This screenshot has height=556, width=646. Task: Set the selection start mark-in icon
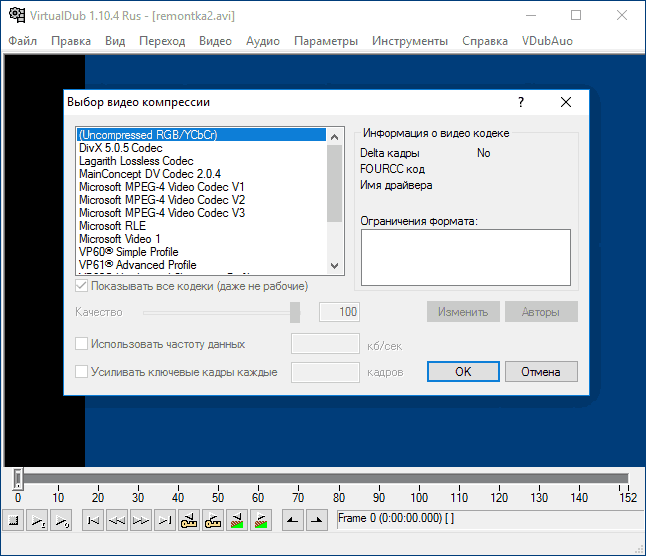291,520
